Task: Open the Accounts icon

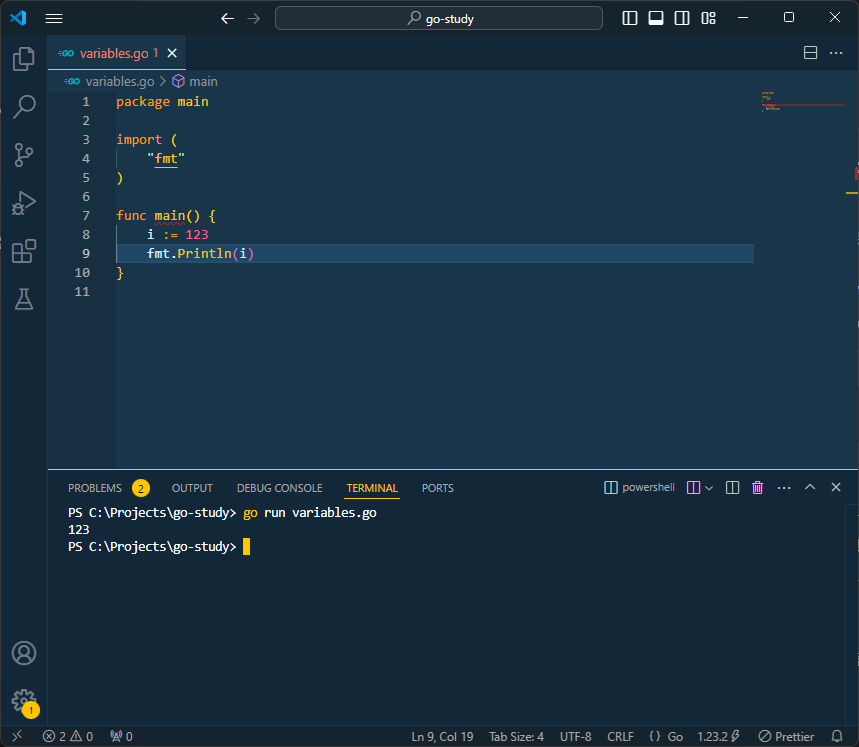Action: pos(23,653)
